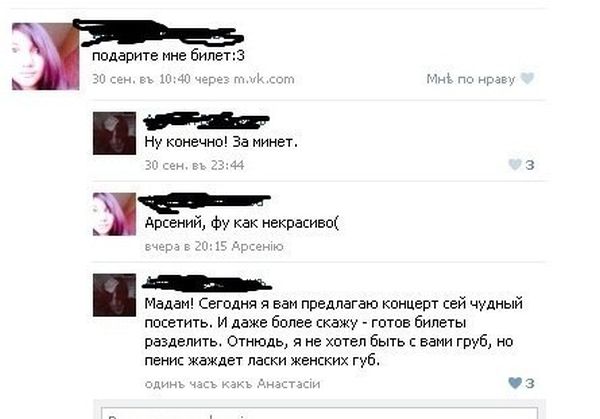
Task: Open the large purple-haired avatar of the post author
Action: 46,56
